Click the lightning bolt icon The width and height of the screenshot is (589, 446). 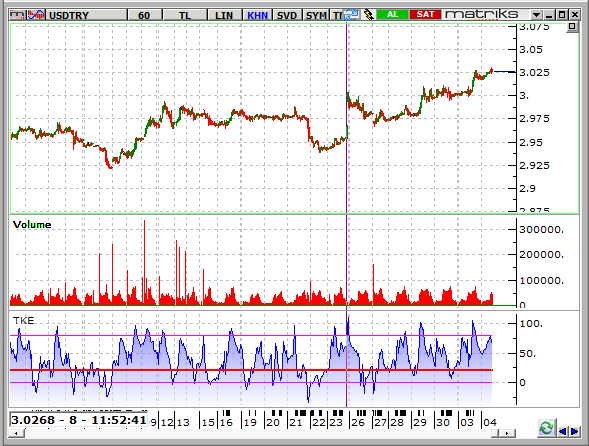tap(369, 15)
